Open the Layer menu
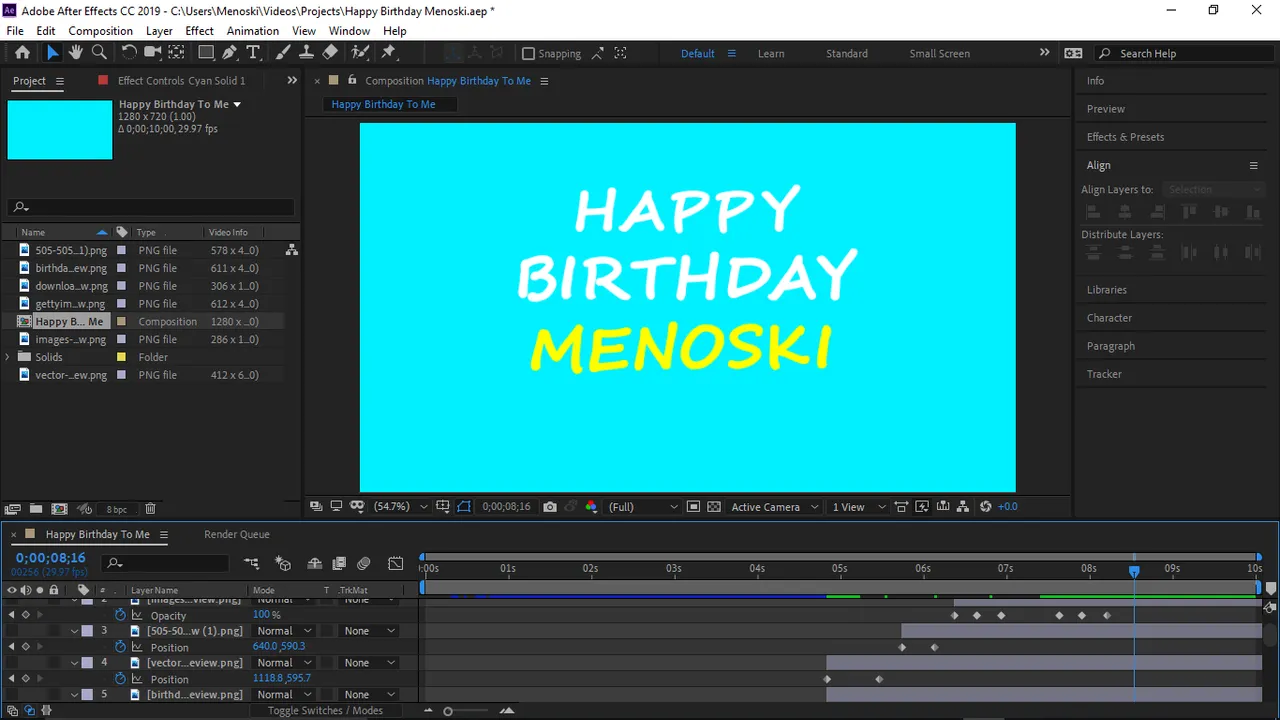Viewport: 1280px width, 720px height. click(159, 31)
